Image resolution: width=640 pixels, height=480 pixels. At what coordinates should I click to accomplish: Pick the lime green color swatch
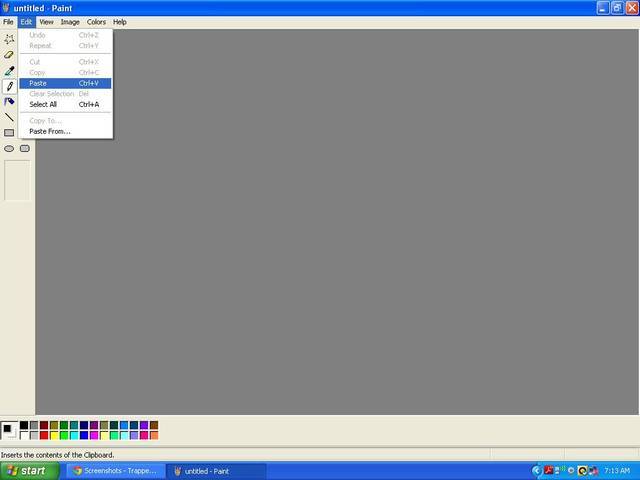64,436
